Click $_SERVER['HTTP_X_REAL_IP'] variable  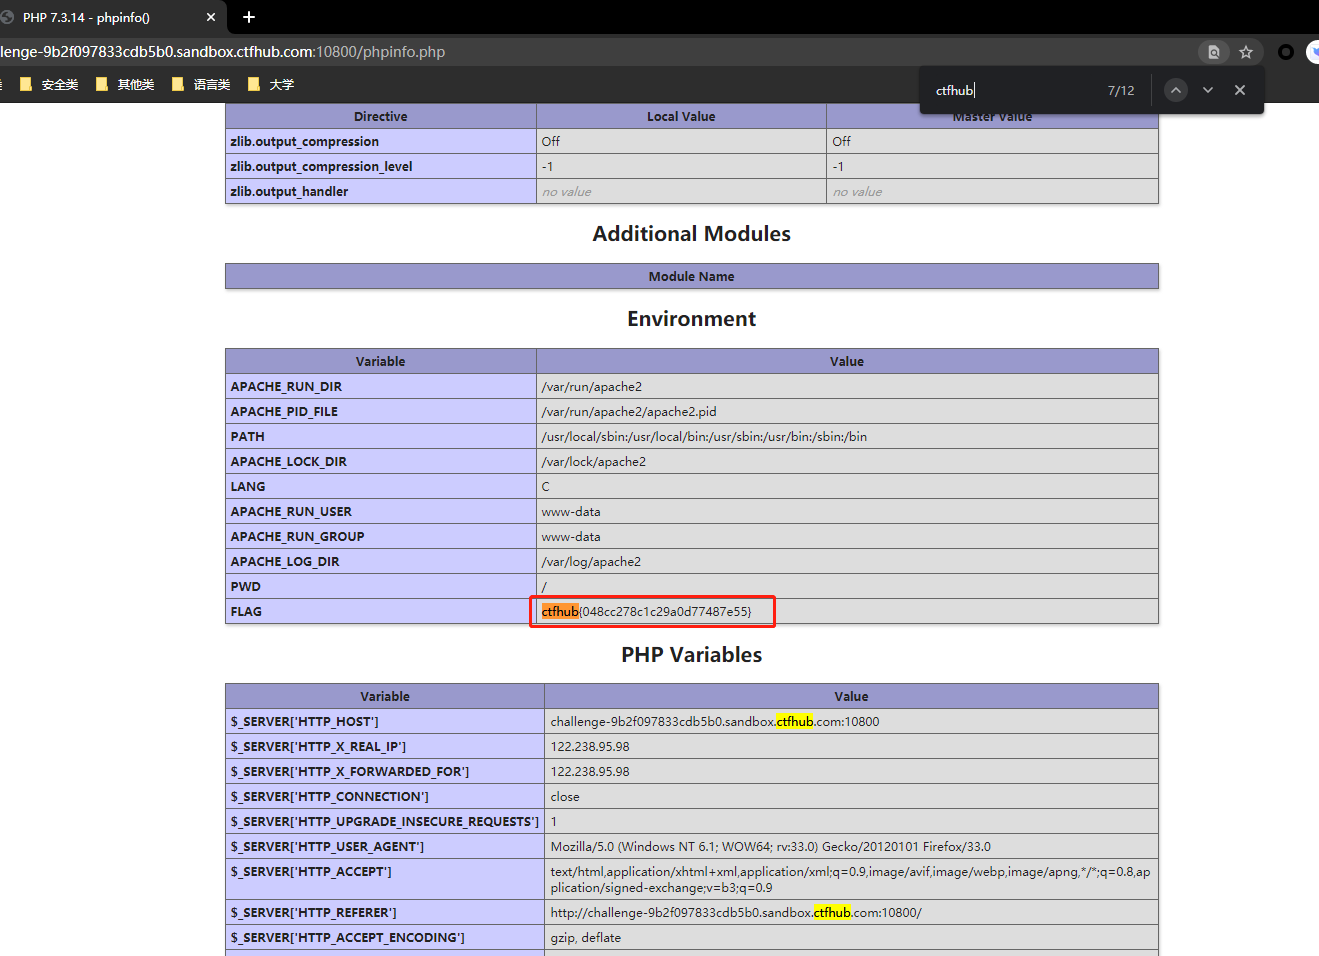318,746
